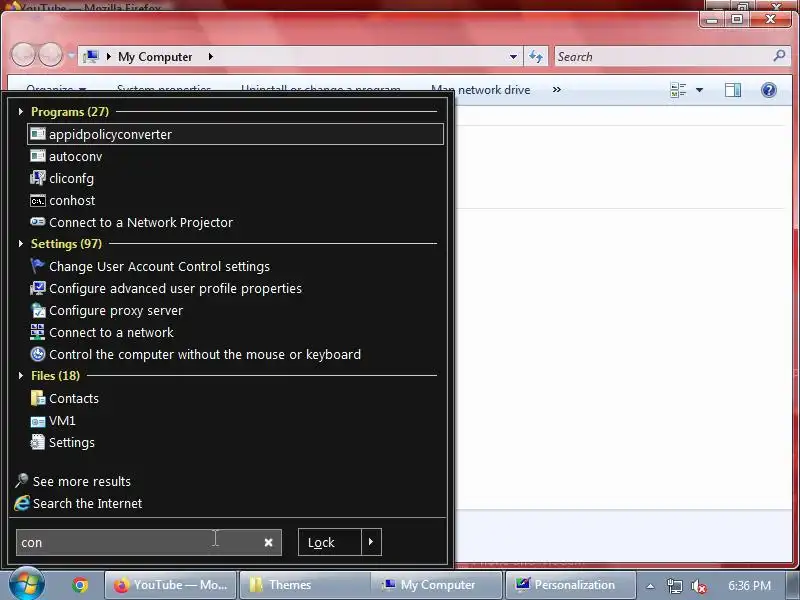800x600 pixels.
Task: Expand the arrow after My Computer breadcrumb
Action: coord(211,57)
